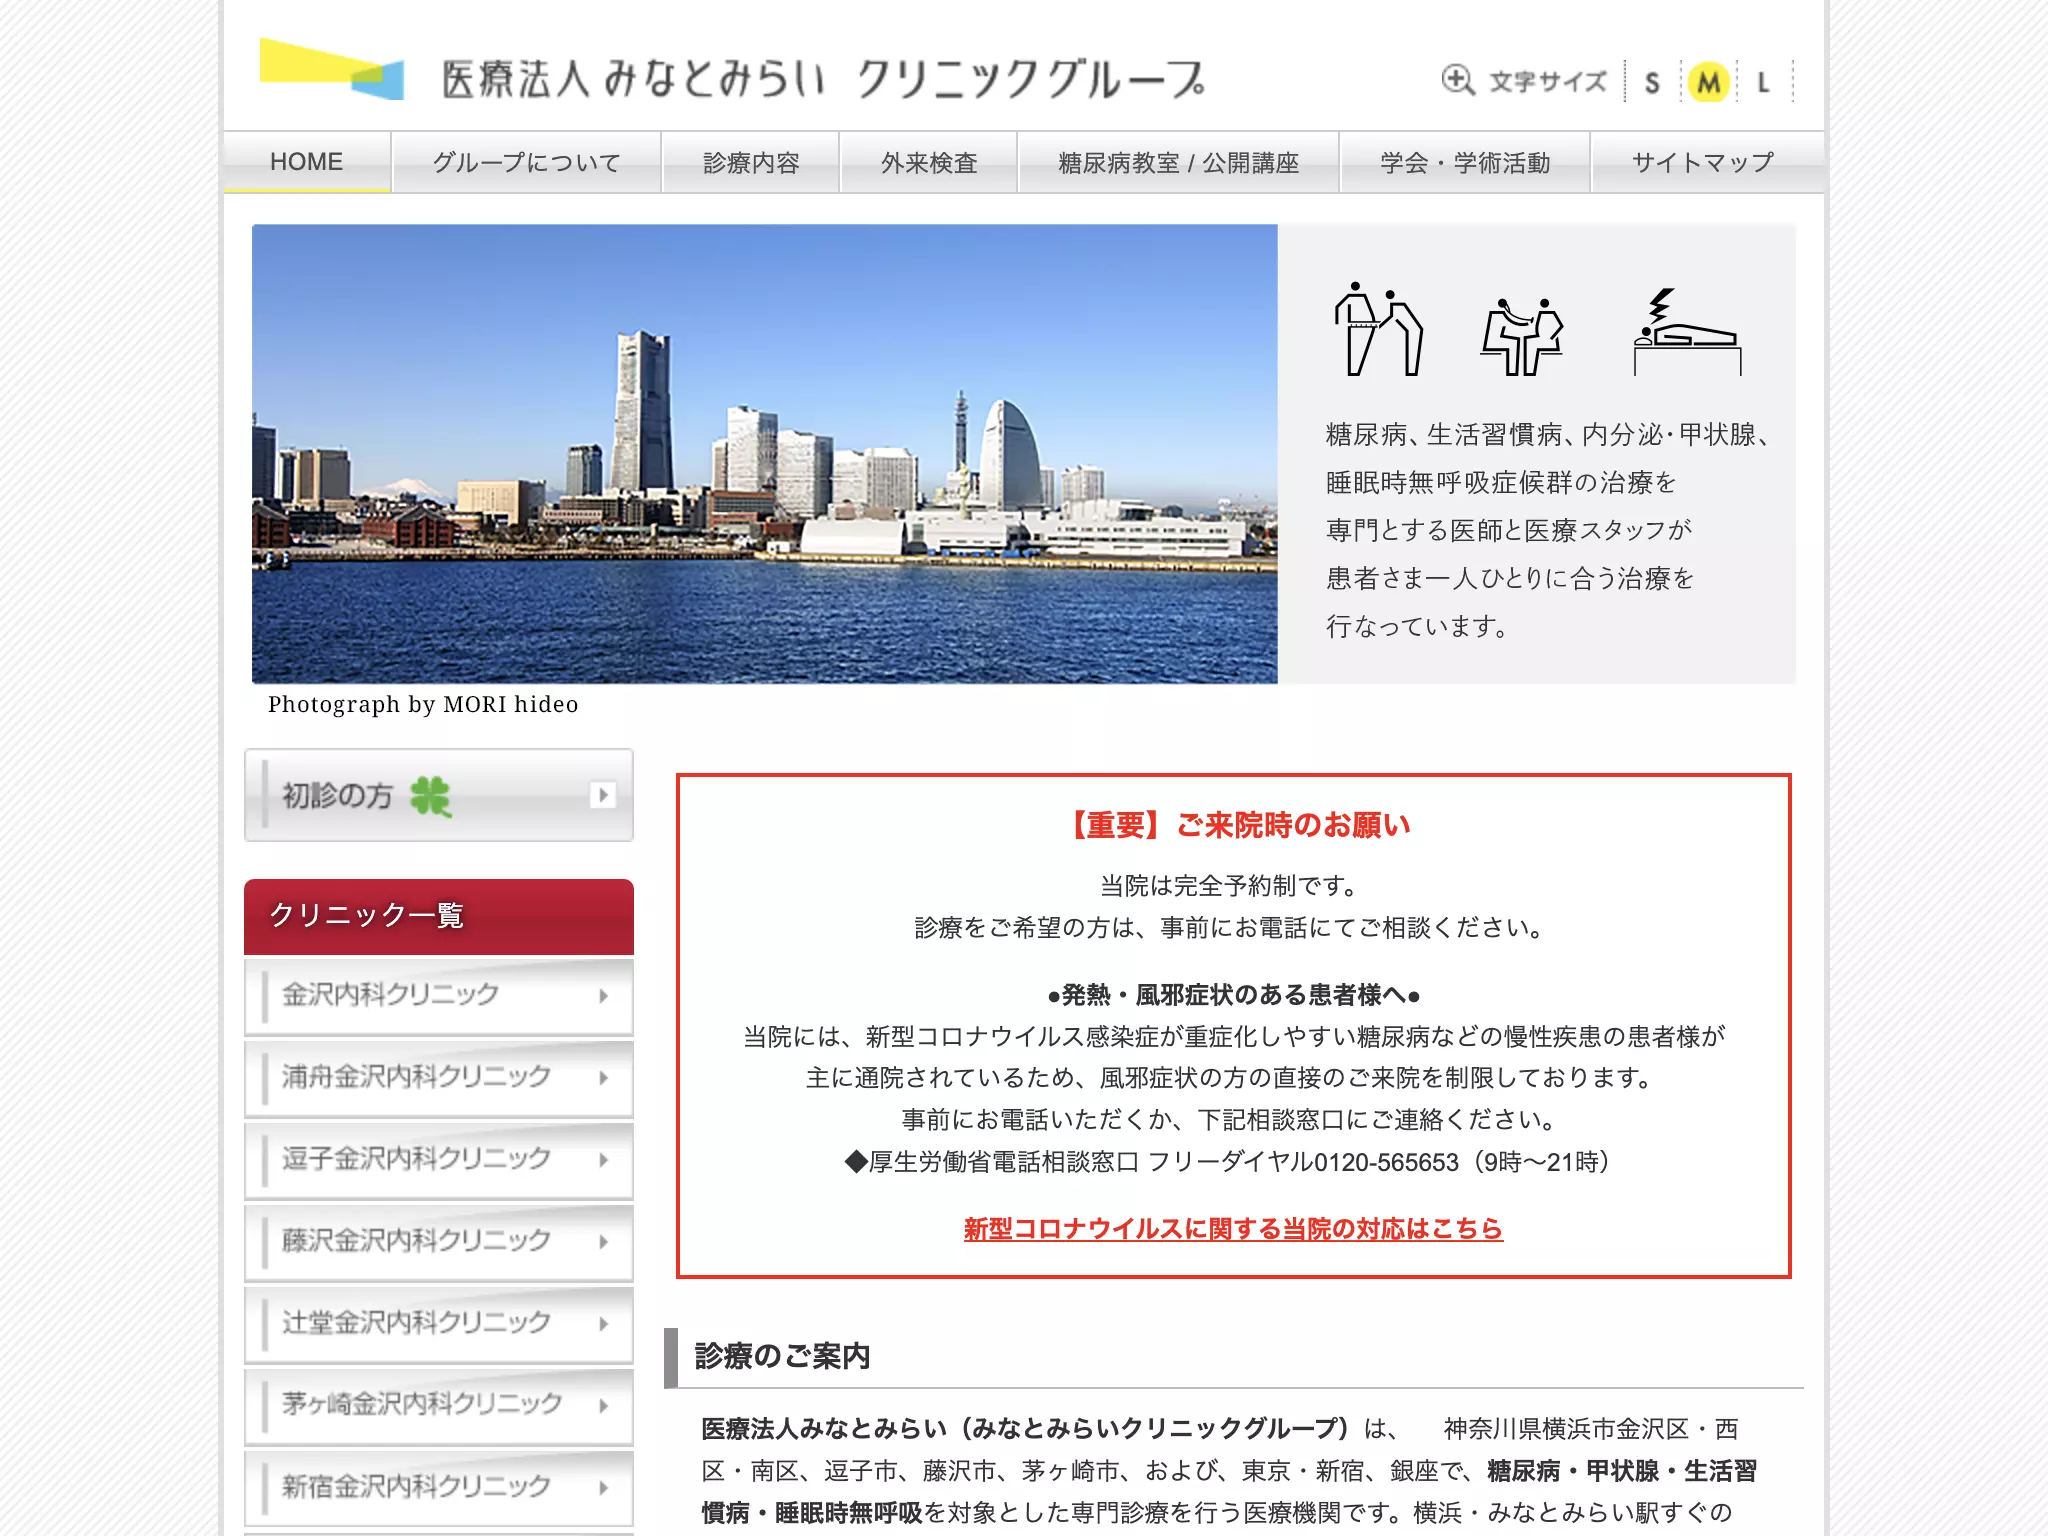
Task: Click the magnifier text-size icon
Action: [x=1458, y=80]
